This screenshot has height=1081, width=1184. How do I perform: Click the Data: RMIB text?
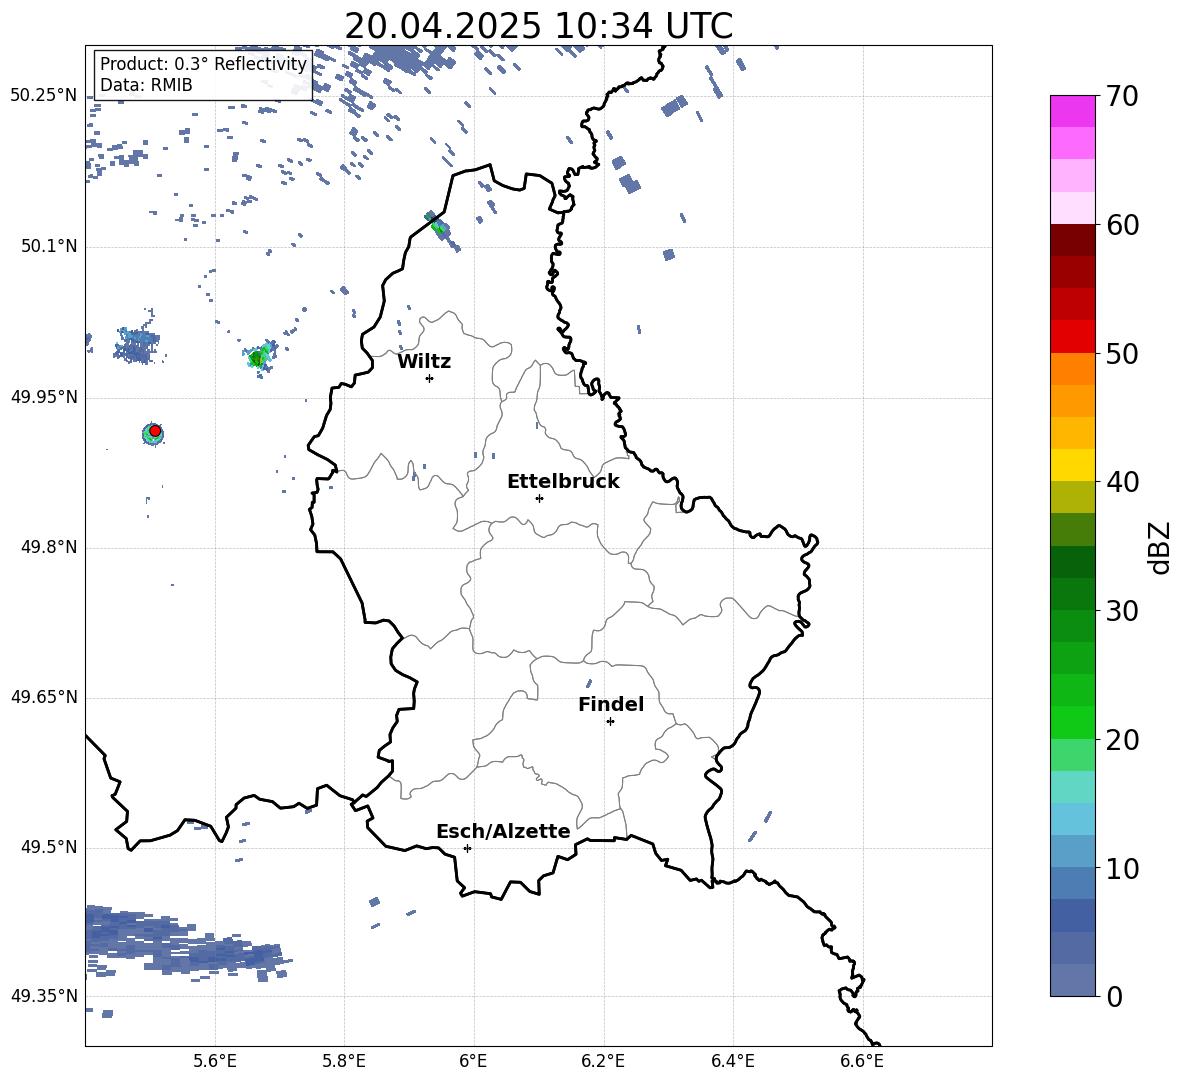pos(146,85)
